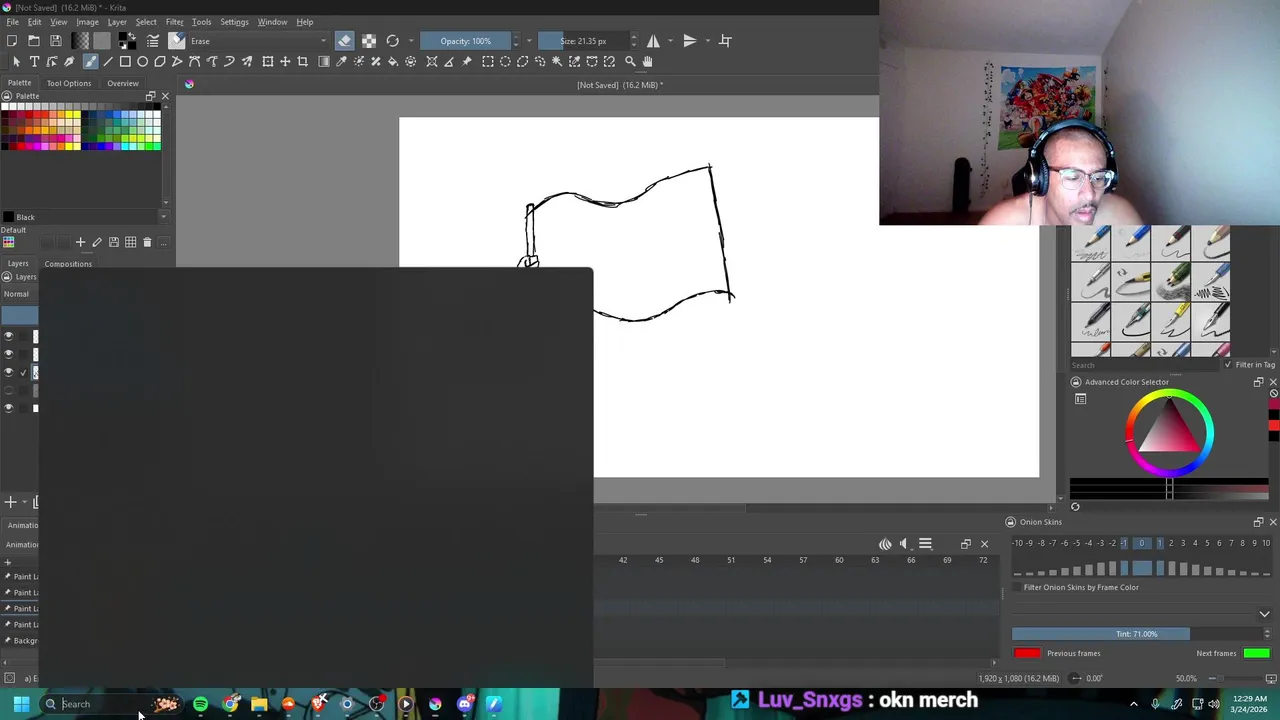Add a new color to the palette
The image size is (1280, 720).
click(81, 242)
